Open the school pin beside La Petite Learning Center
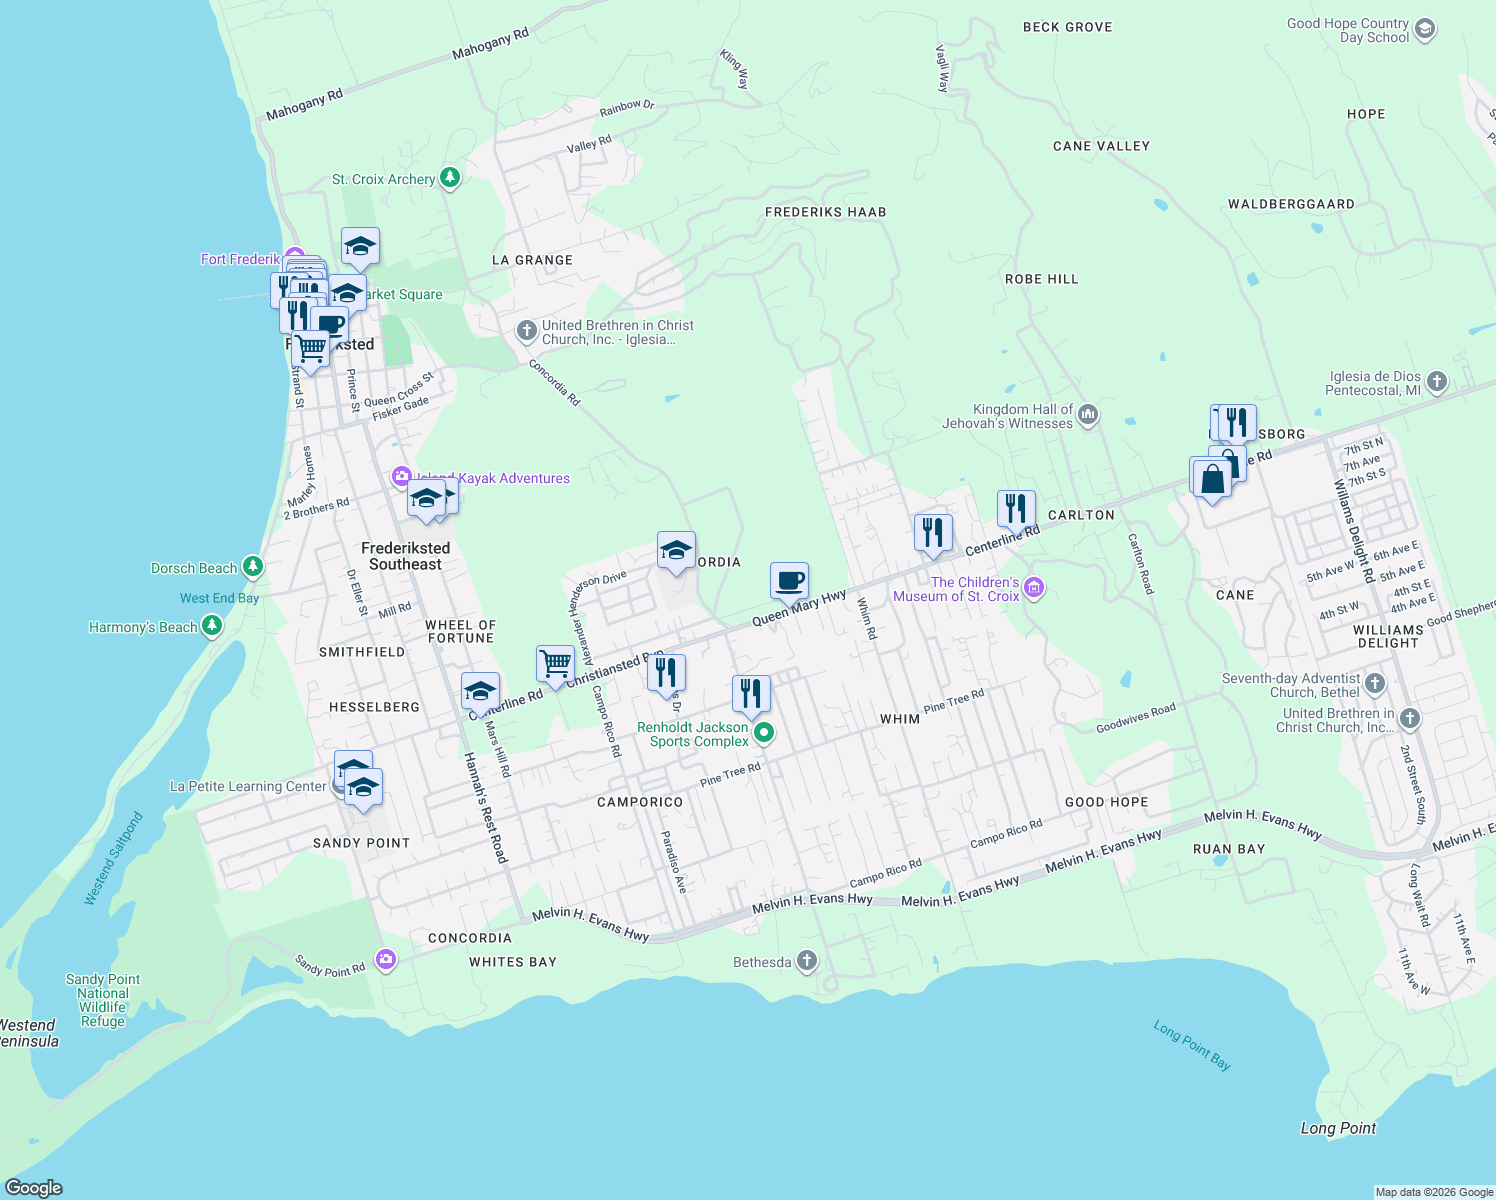 [x=363, y=789]
